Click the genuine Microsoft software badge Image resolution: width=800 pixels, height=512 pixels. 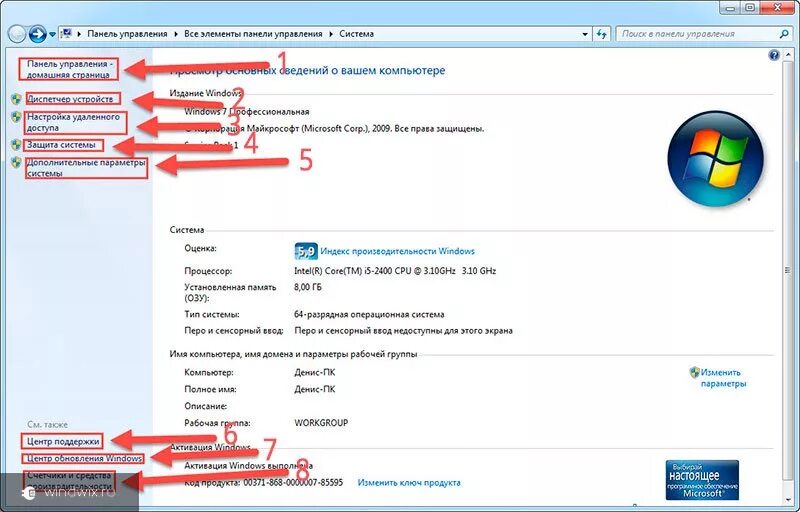702,480
